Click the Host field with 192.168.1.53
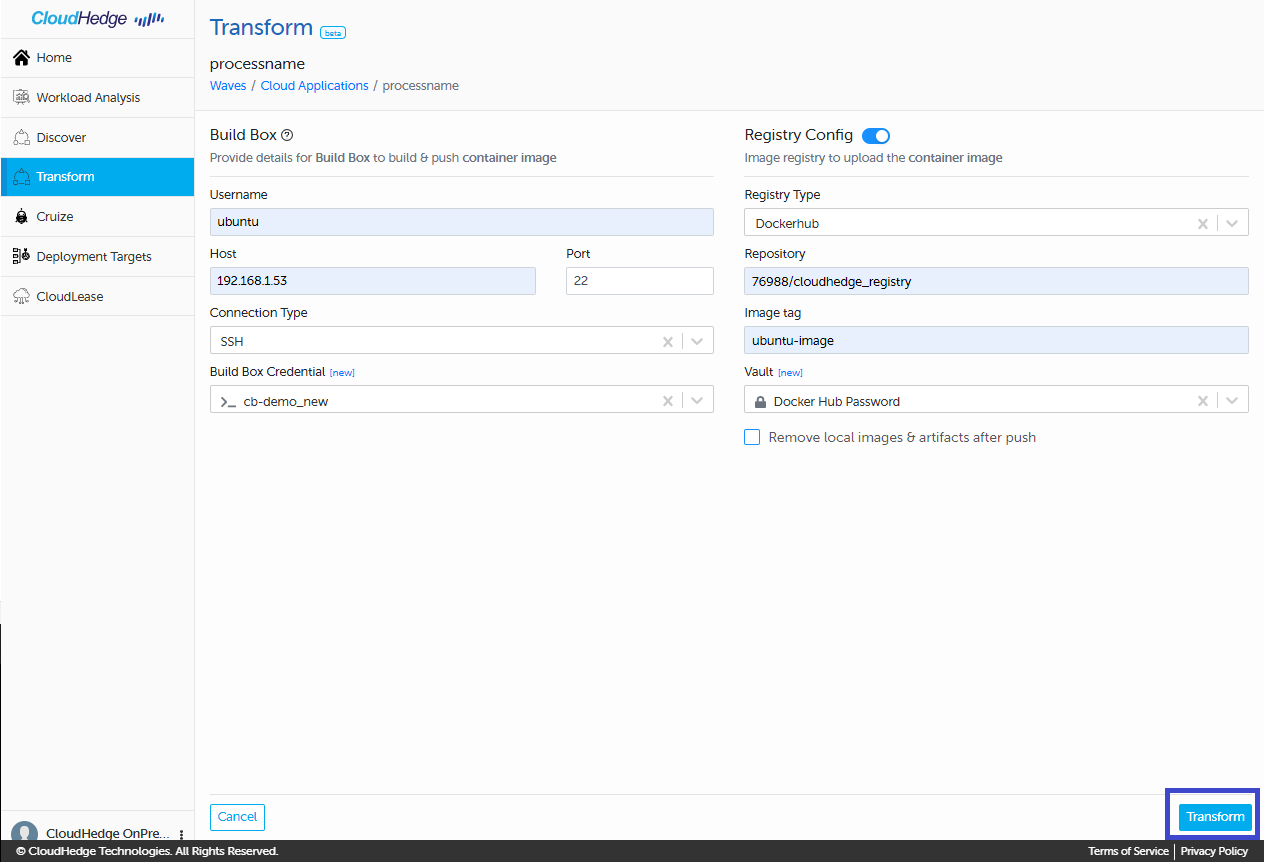Screen dimensions: 1264x862 (x=373, y=281)
